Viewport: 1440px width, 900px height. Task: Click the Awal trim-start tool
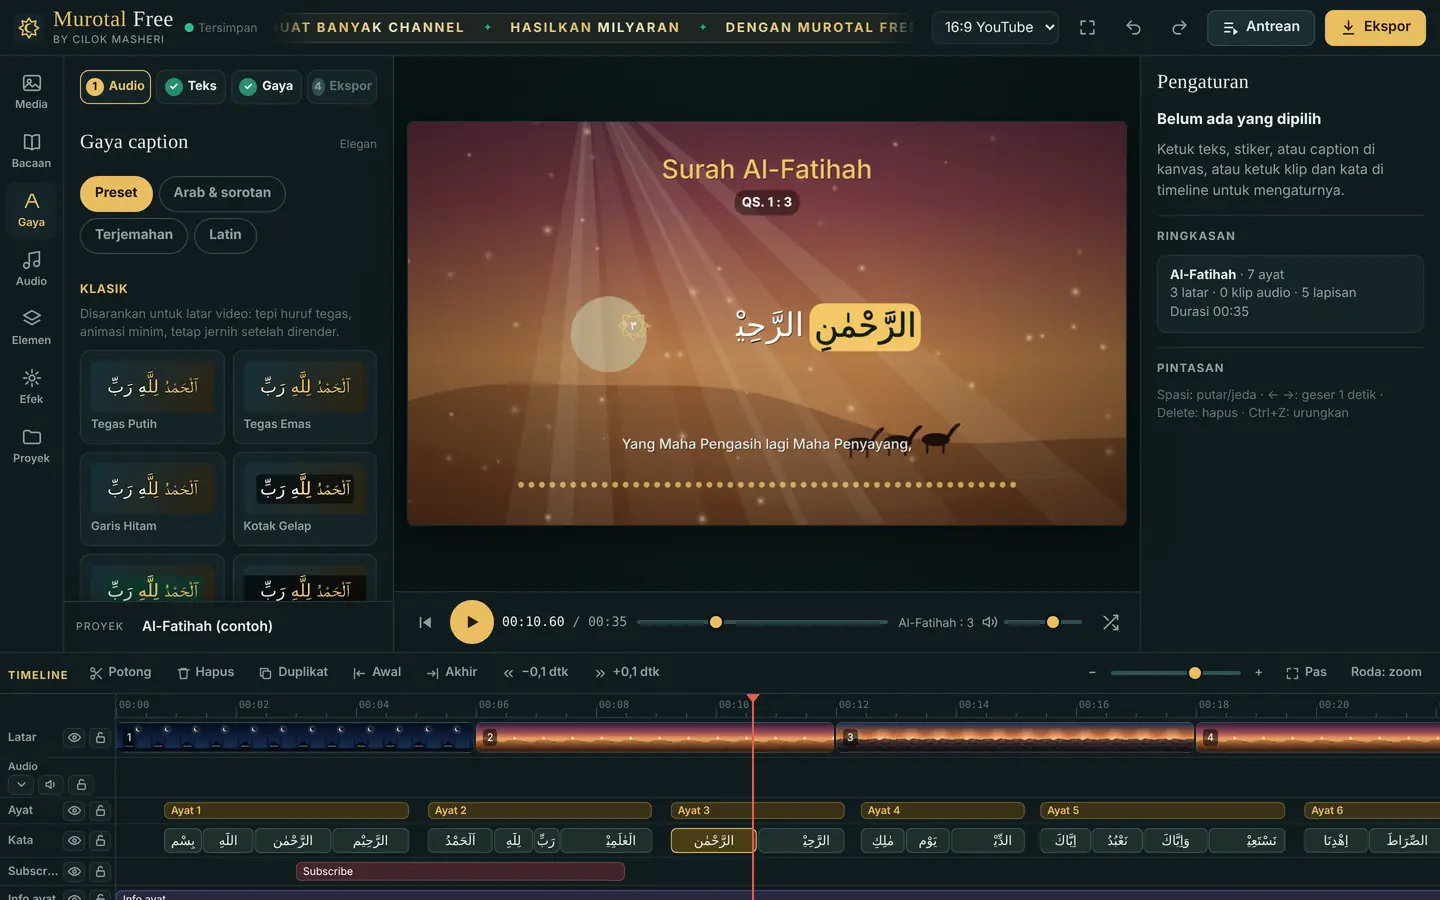click(x=377, y=672)
